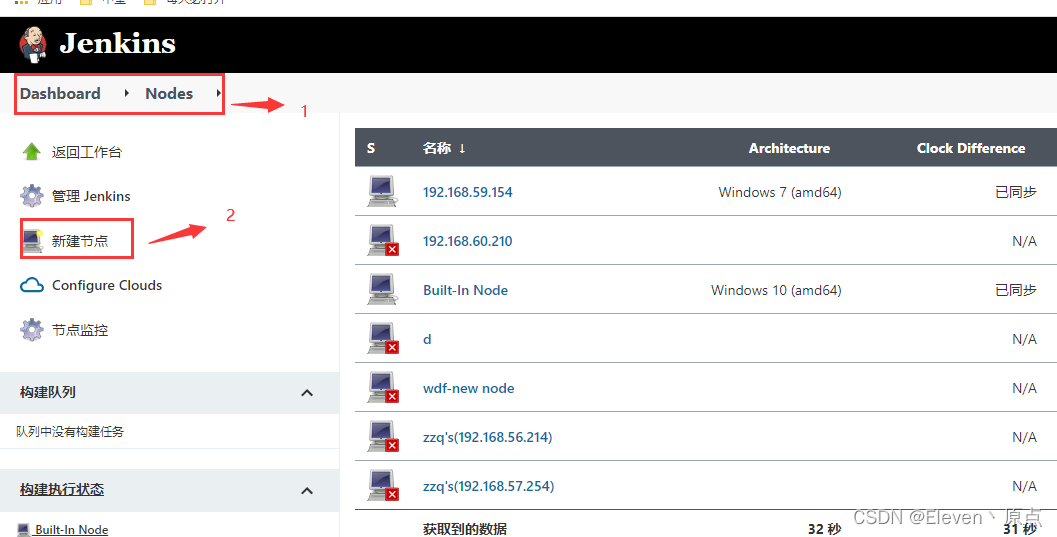Open Built-In Node link in executor status
Viewport: 1057px width, 537px height.
point(71,530)
